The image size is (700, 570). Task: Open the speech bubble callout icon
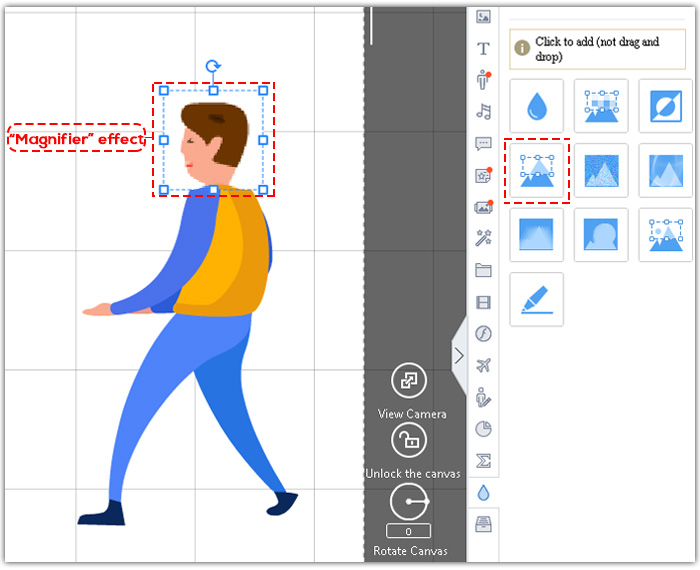(x=483, y=143)
